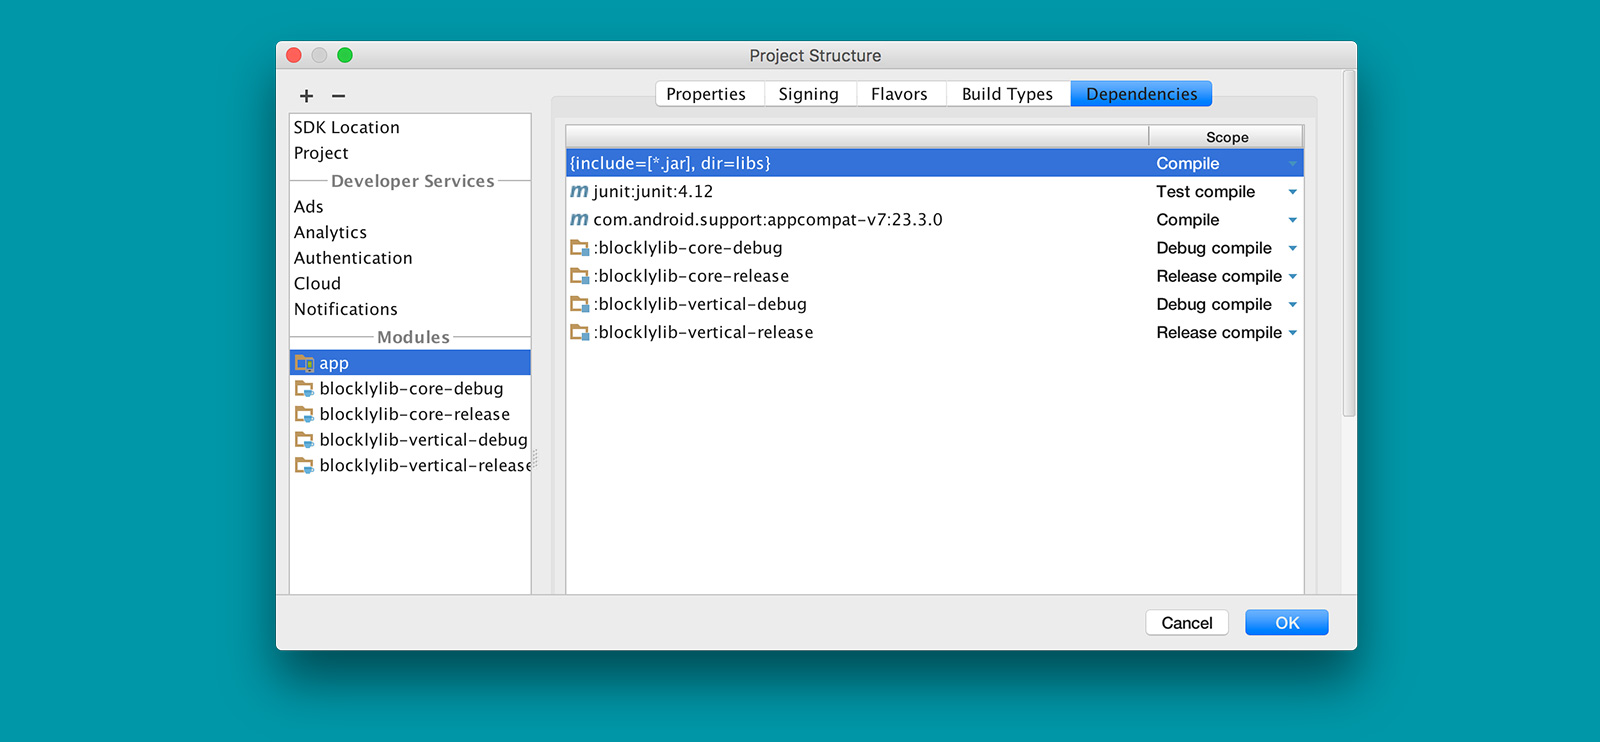This screenshot has width=1600, height=742.
Task: Click folder icon of :blocklylib-vertical-debug dependency
Action: [x=579, y=304]
